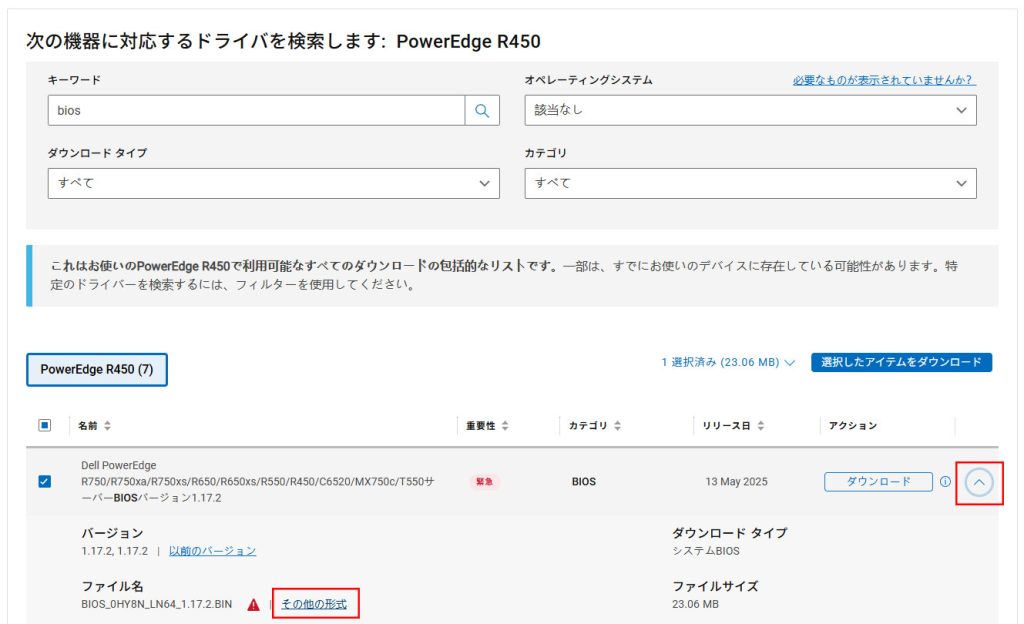Open 必要なものが表示されていませんか? link

click(x=884, y=80)
